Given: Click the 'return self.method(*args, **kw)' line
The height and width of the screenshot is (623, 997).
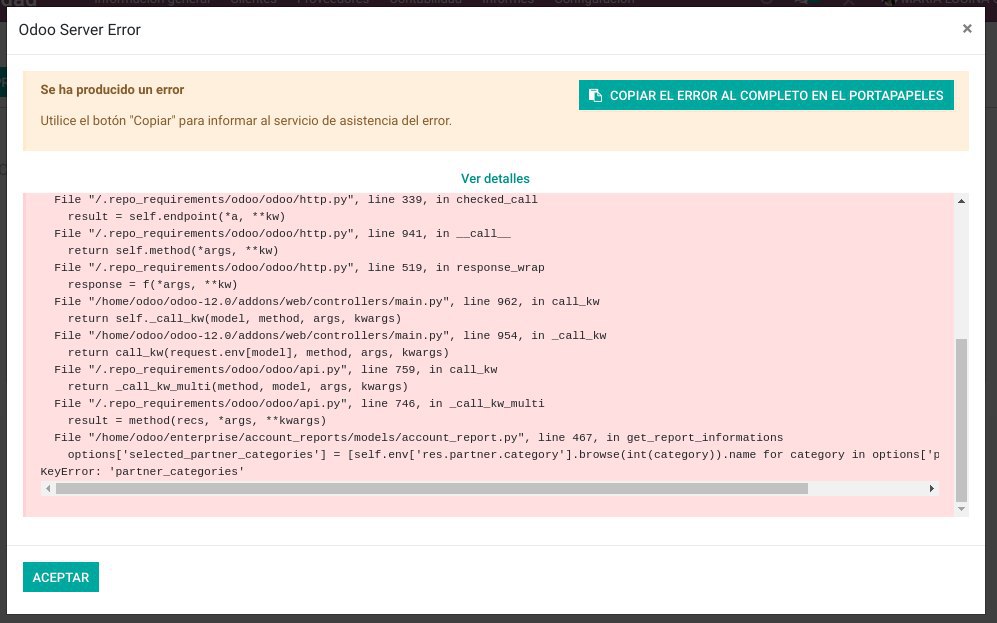Looking at the screenshot, I should pyautogui.click(x=173, y=250).
